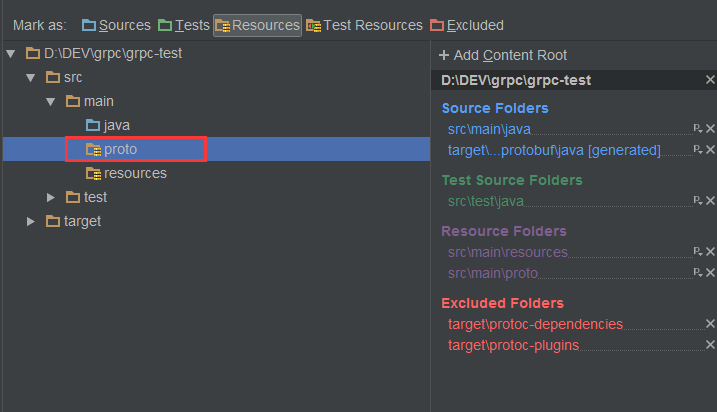The image size is (717, 412).
Task: Remove content root D:\DEV\grpc\grpc-test
Action: (710, 80)
